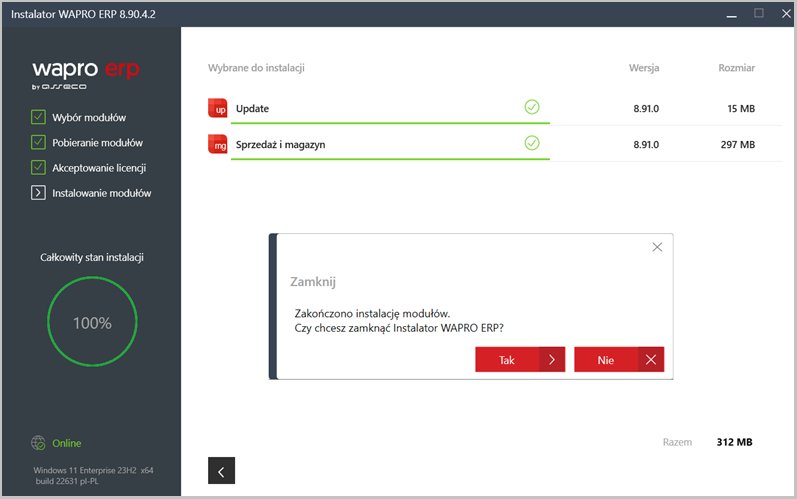
Task: Click the Windows 11 Enterprise build info text
Action: point(93,476)
